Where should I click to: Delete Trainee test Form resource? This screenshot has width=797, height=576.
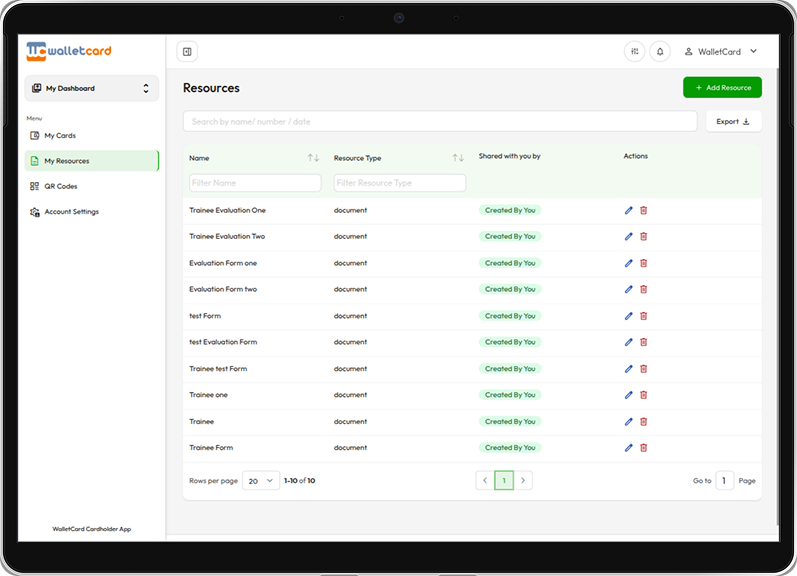[643, 369]
